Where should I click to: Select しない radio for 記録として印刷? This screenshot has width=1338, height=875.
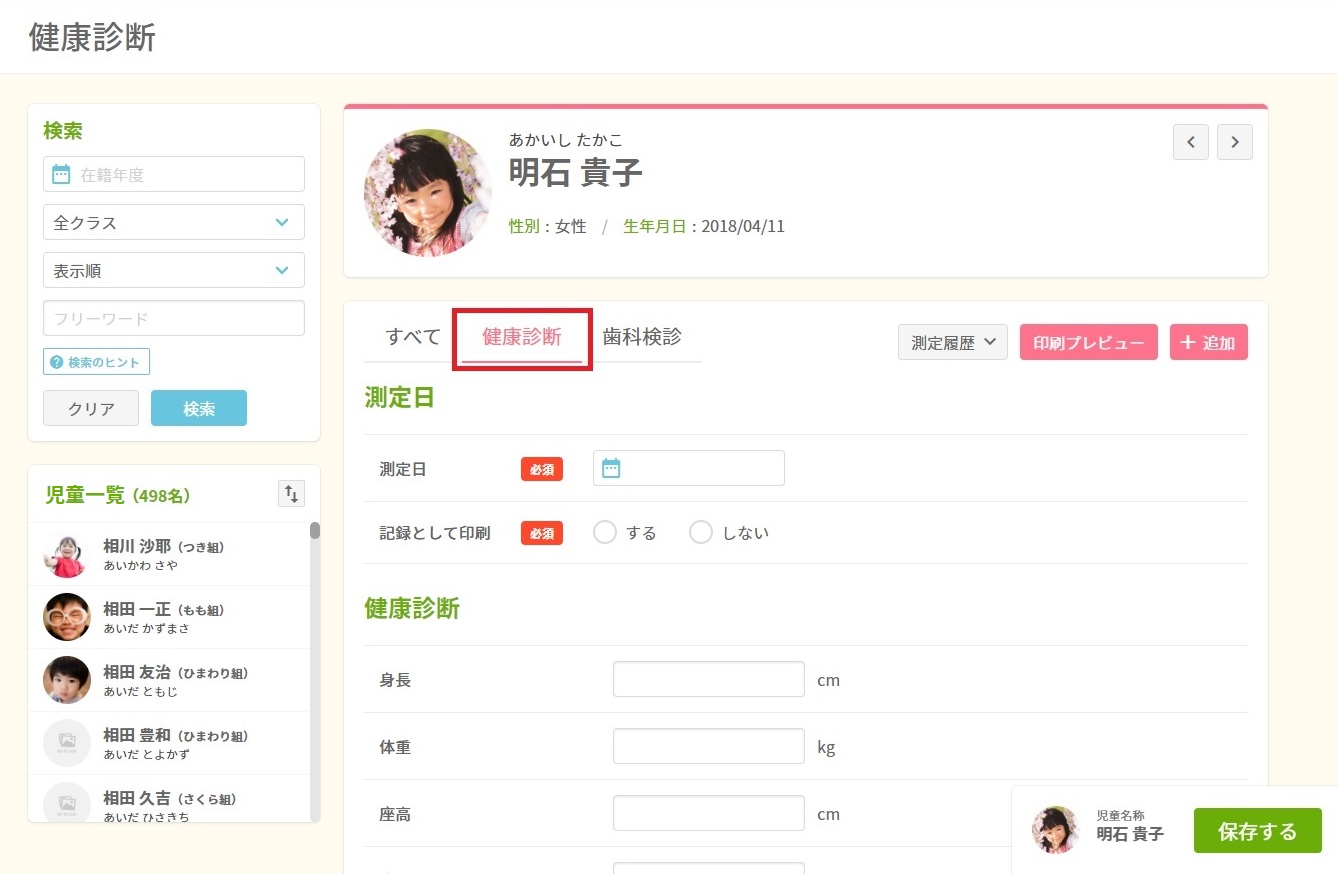(x=701, y=532)
